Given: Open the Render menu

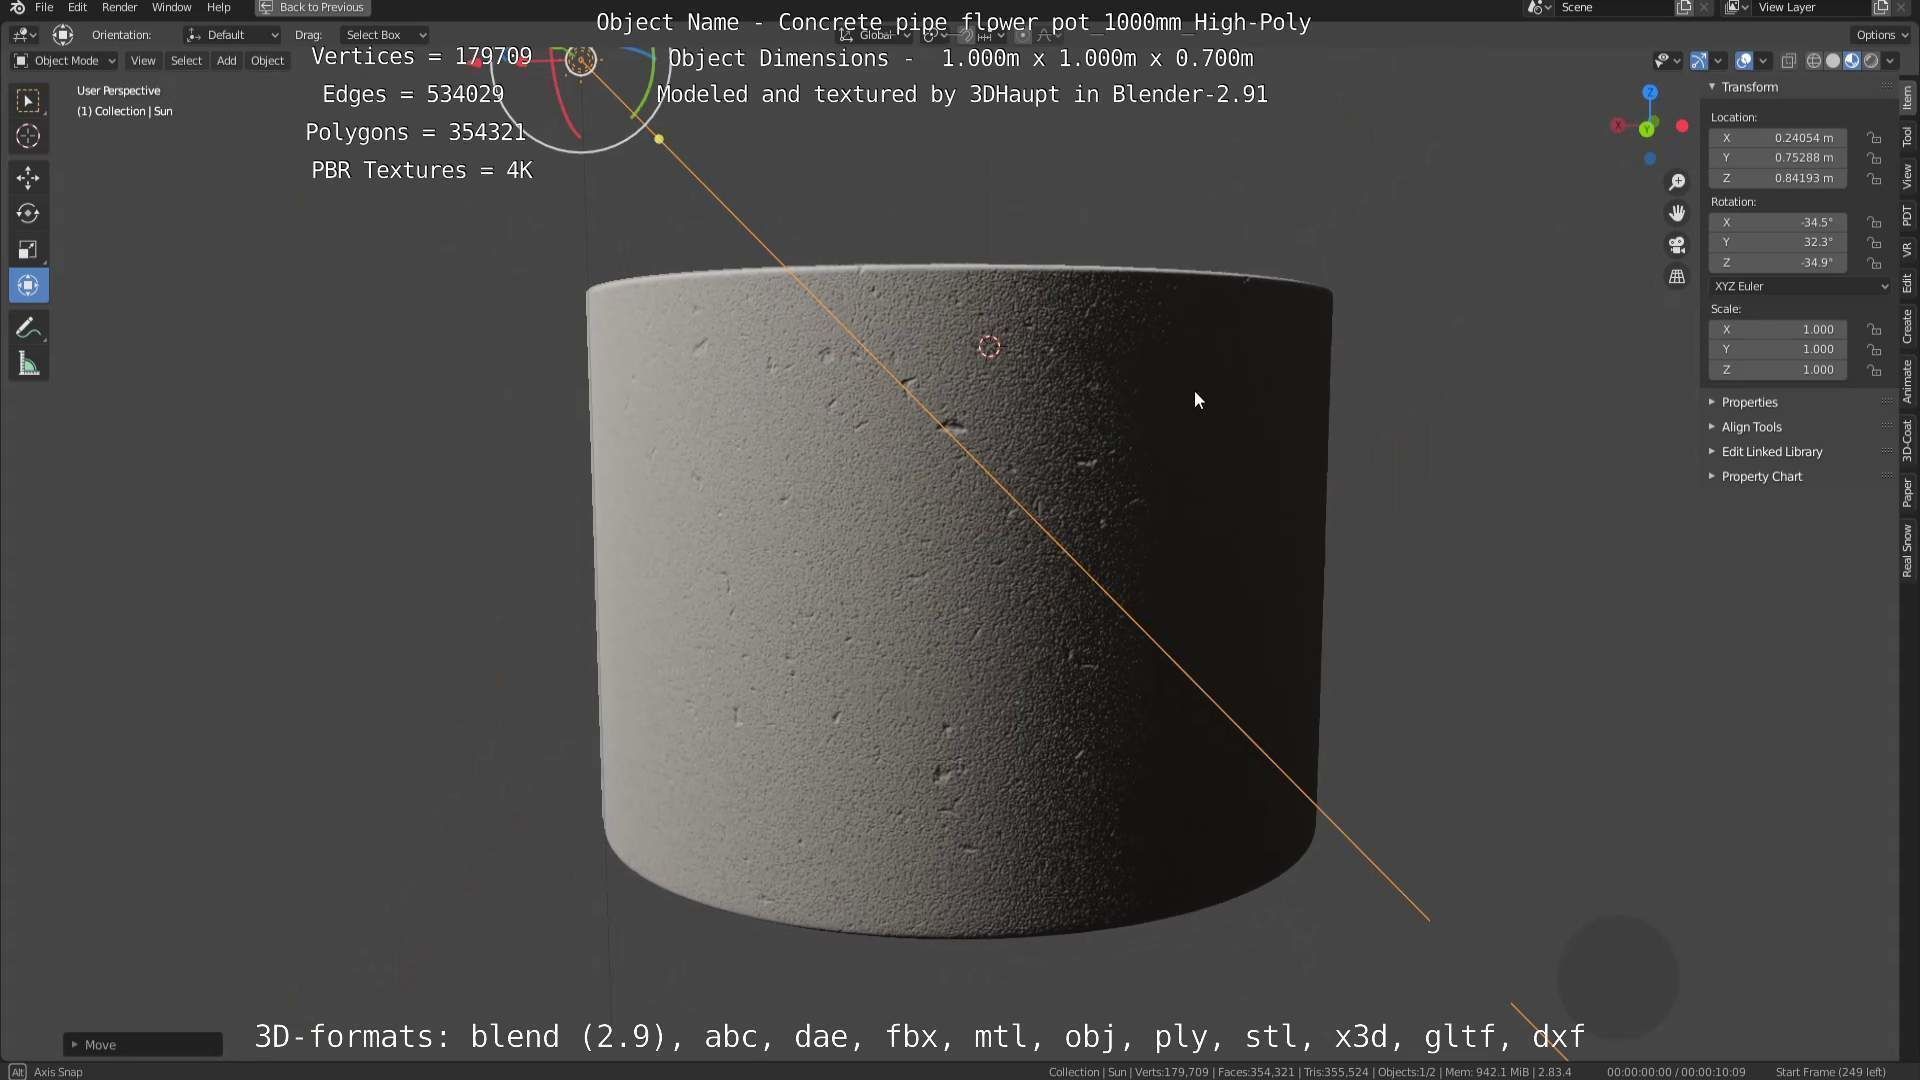Looking at the screenshot, I should click(119, 7).
